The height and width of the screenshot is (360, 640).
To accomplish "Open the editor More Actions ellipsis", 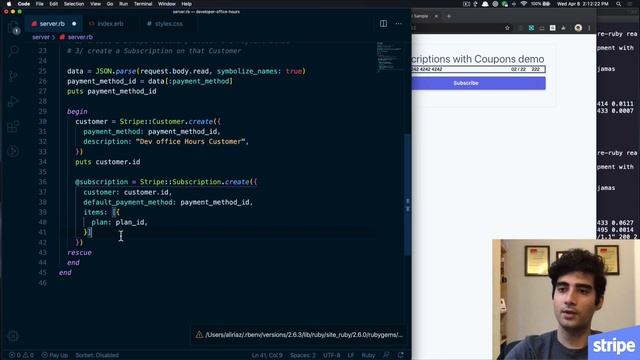I will click(x=398, y=24).
